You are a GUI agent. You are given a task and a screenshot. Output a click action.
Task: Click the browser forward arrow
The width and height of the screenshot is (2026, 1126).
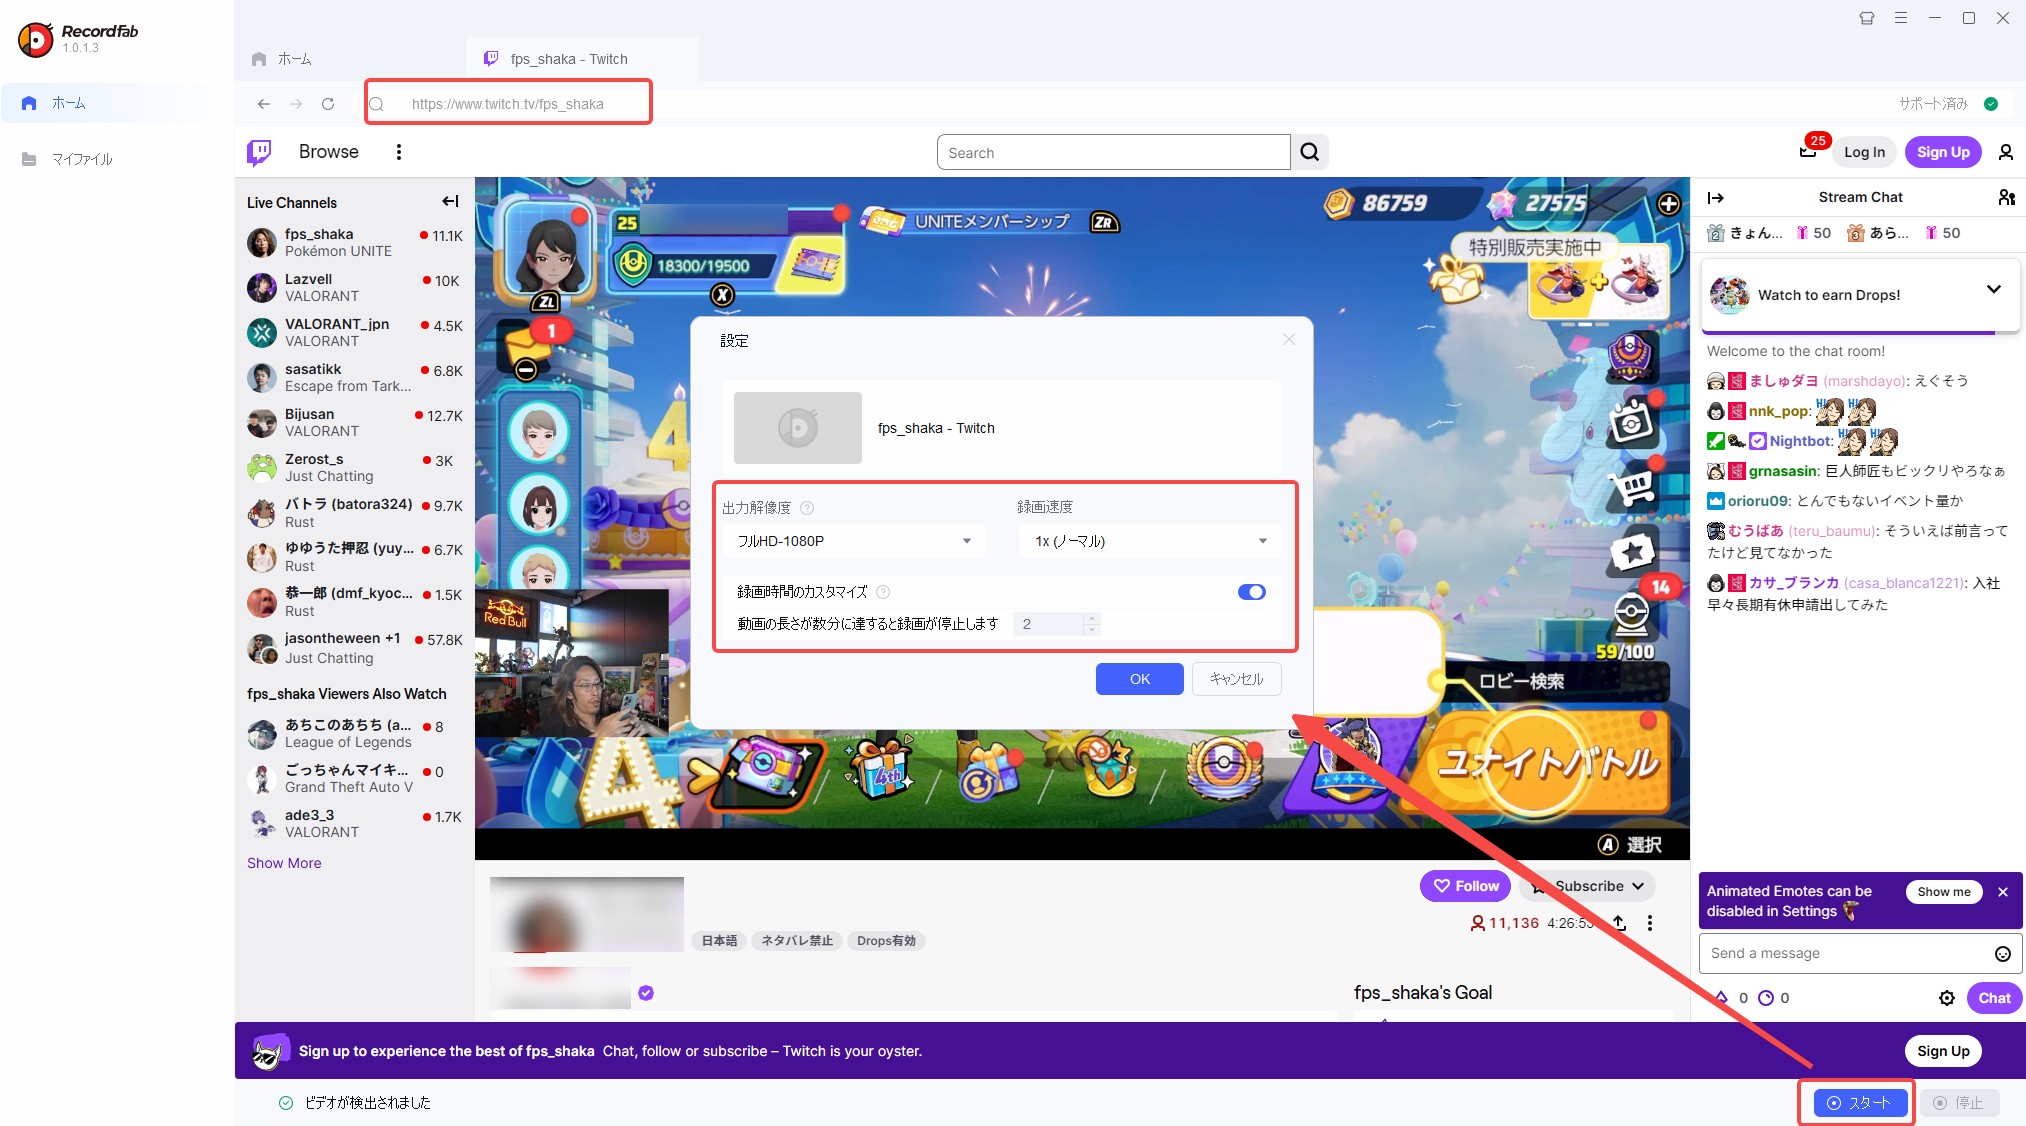(x=296, y=104)
